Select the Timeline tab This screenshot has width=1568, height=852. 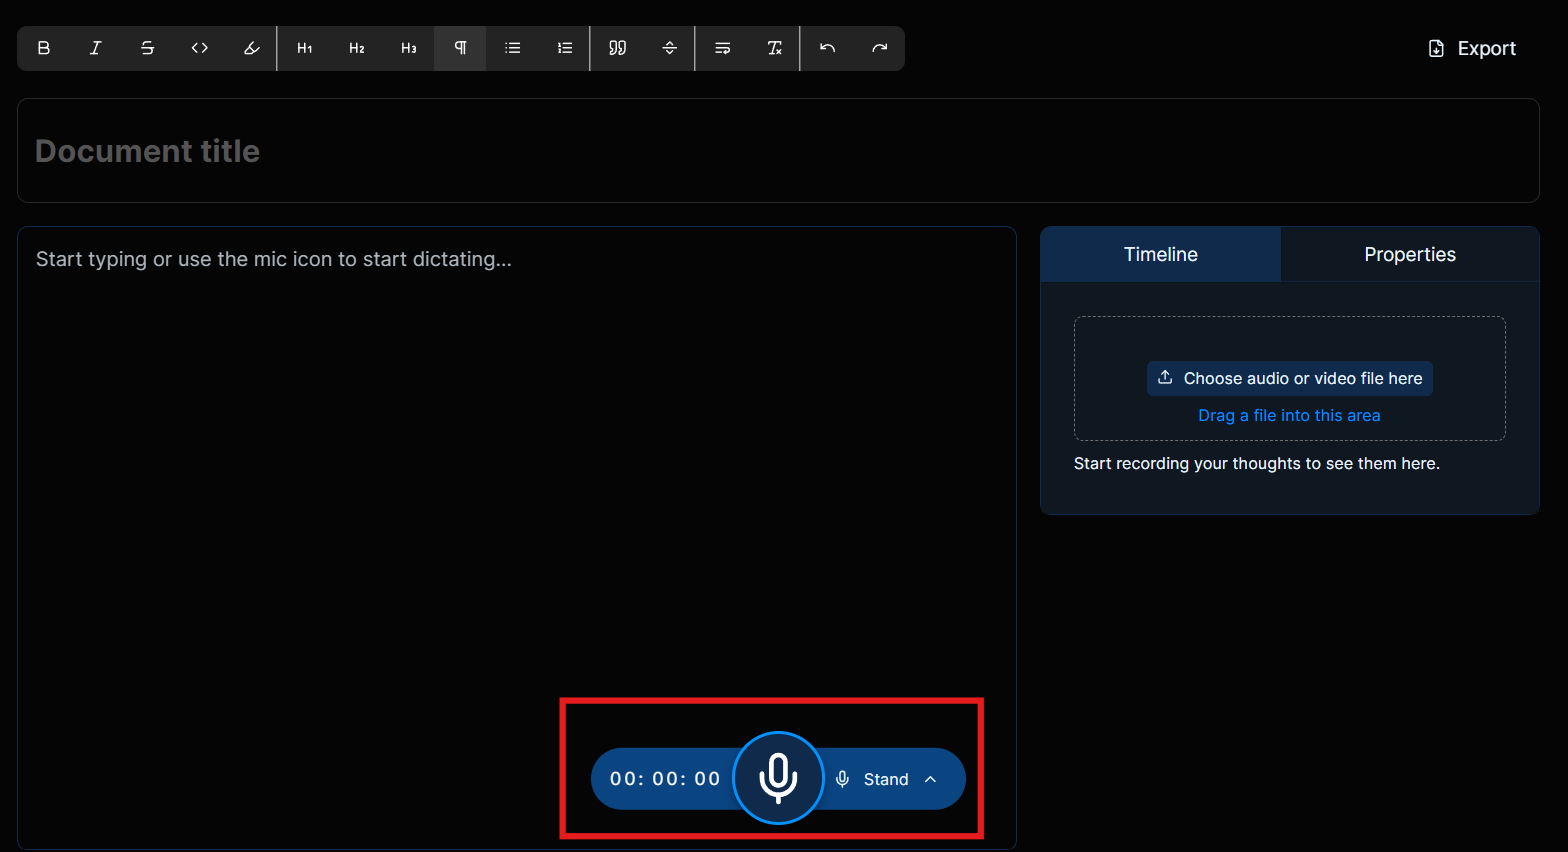1160,254
